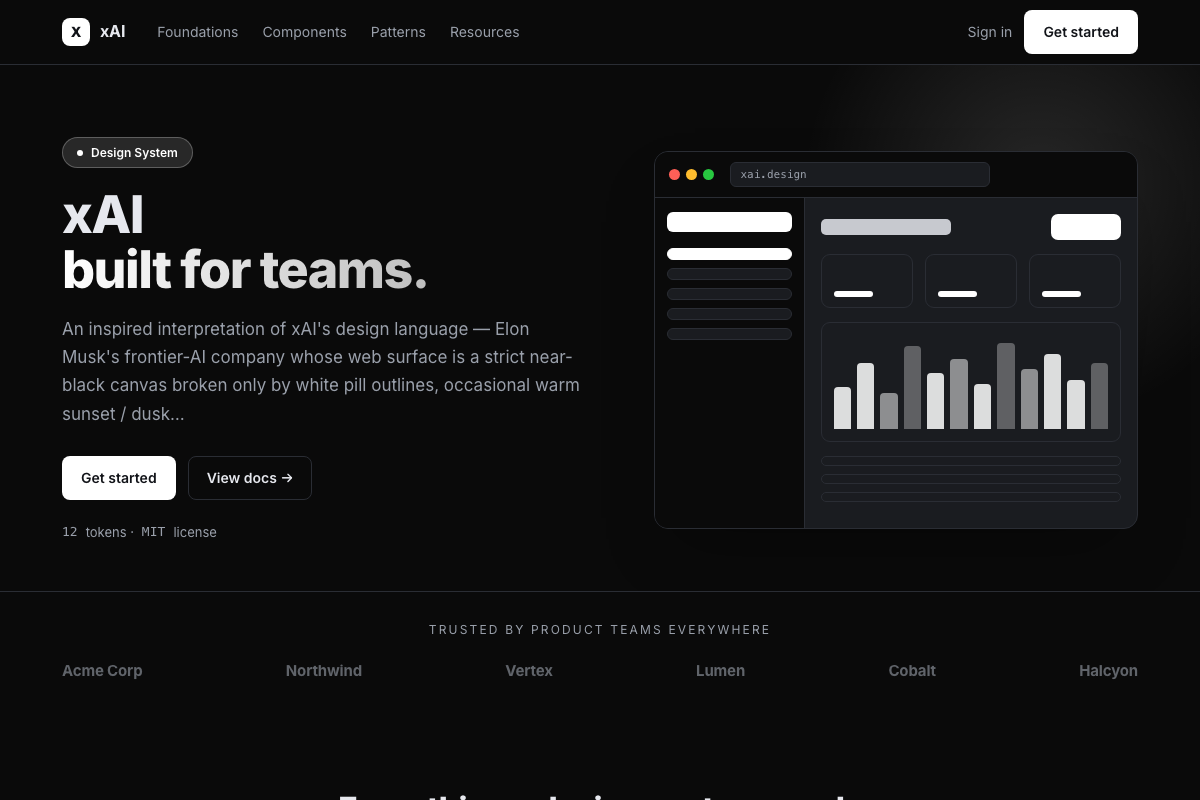Select Patterns in the navigation bar
Viewport: 1200px width, 800px height.
(398, 32)
